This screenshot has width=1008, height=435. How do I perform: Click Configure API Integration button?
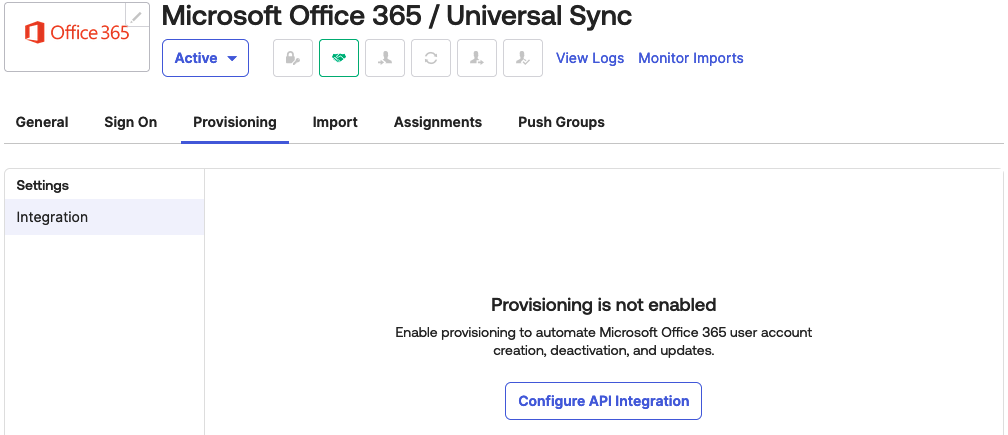603,401
